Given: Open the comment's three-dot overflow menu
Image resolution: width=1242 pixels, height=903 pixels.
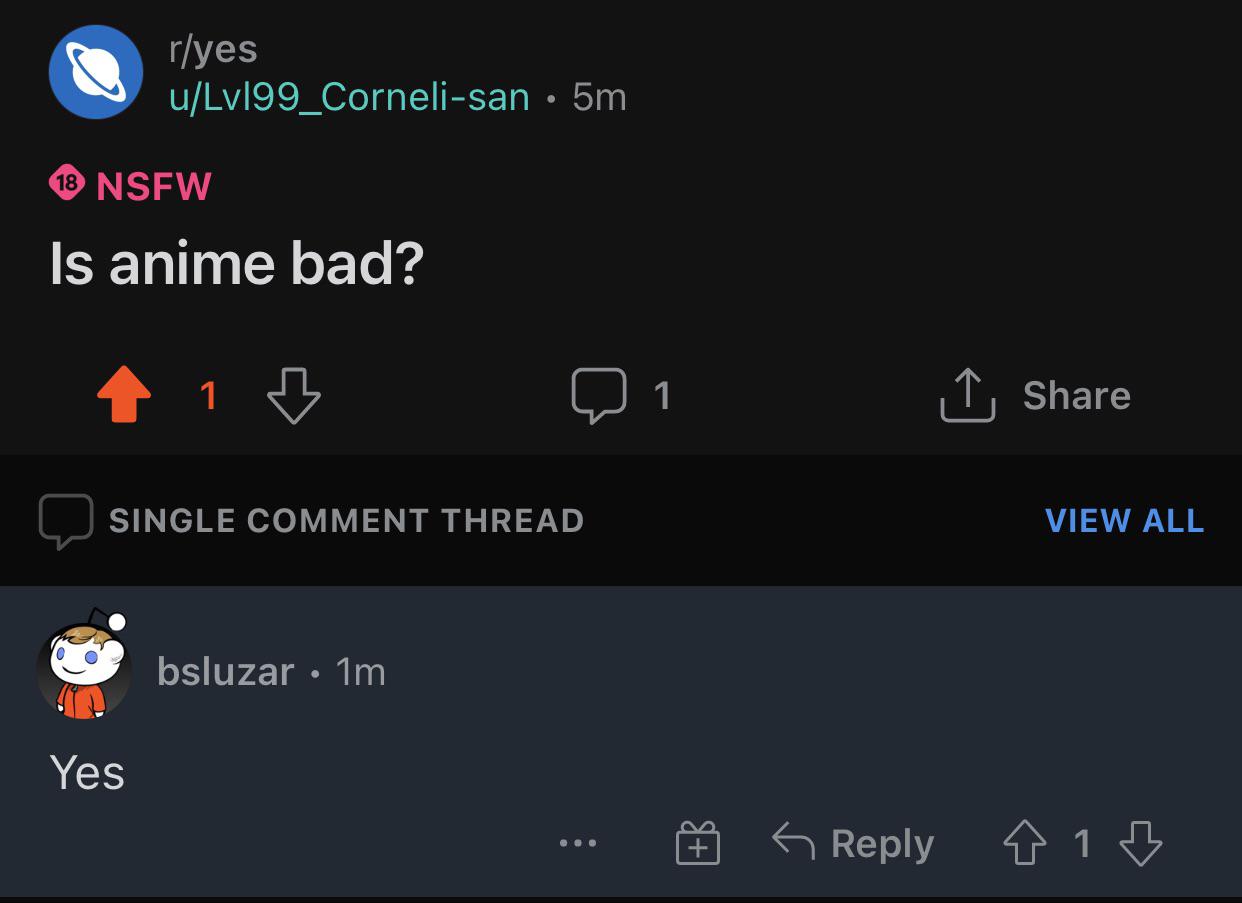Looking at the screenshot, I should [x=578, y=844].
